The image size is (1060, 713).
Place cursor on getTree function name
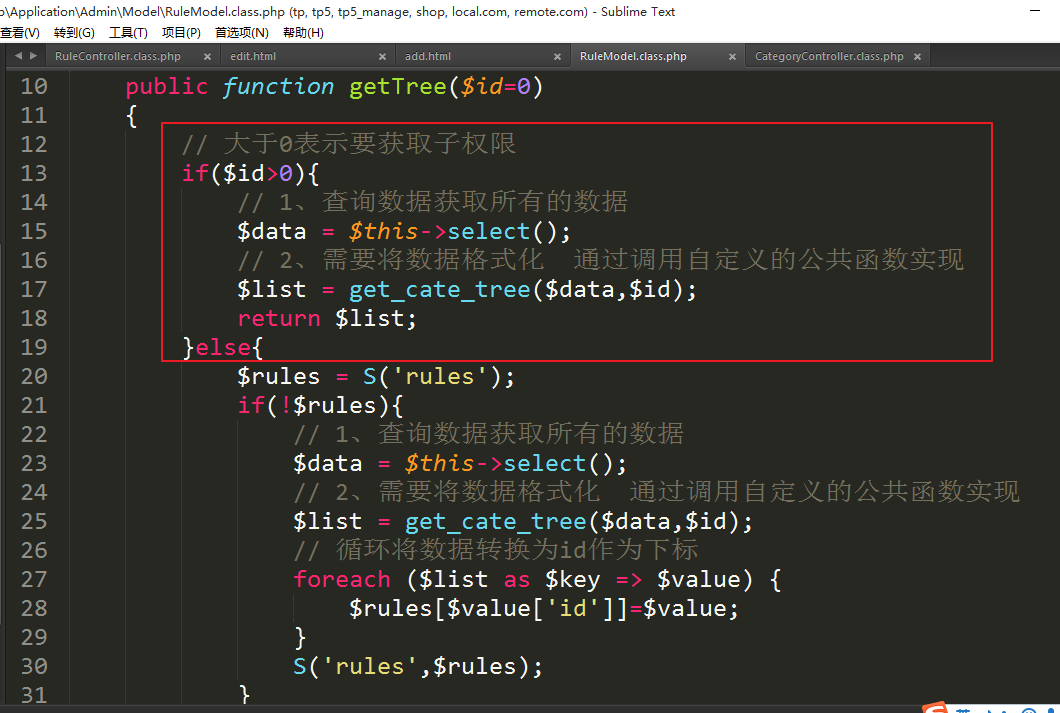point(396,87)
